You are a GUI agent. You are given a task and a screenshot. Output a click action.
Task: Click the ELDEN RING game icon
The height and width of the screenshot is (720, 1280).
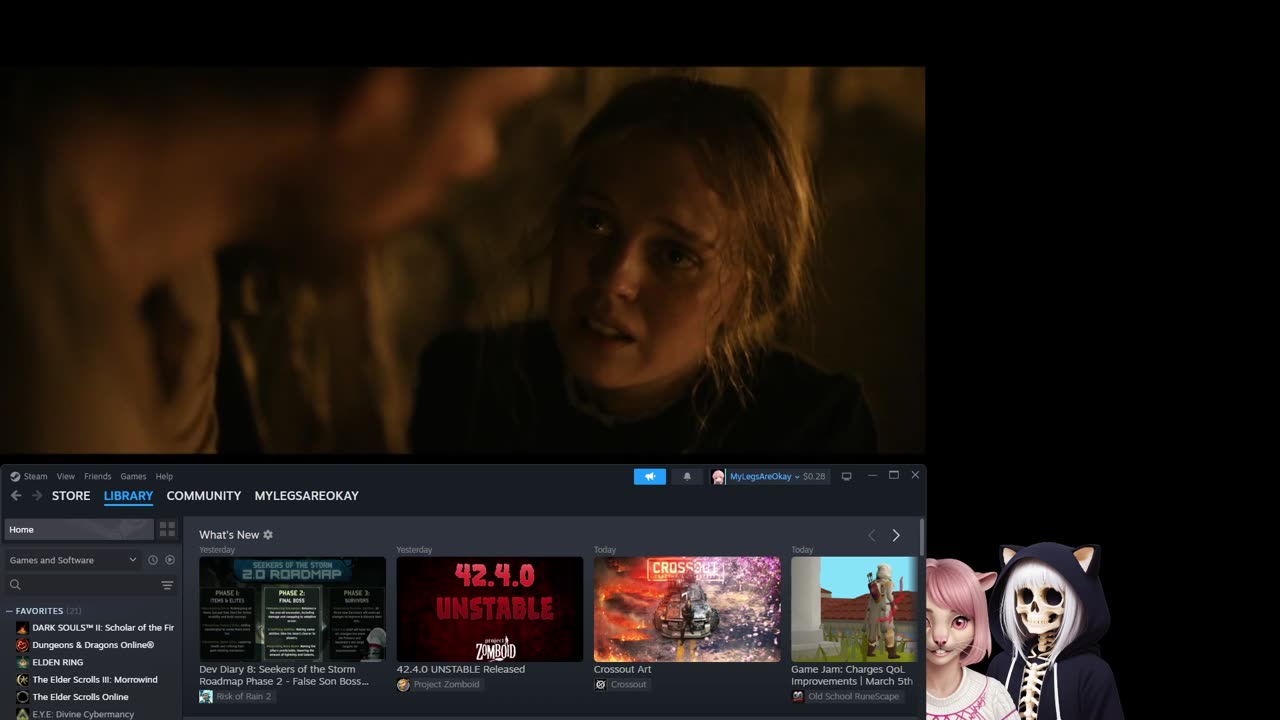tap(22, 662)
